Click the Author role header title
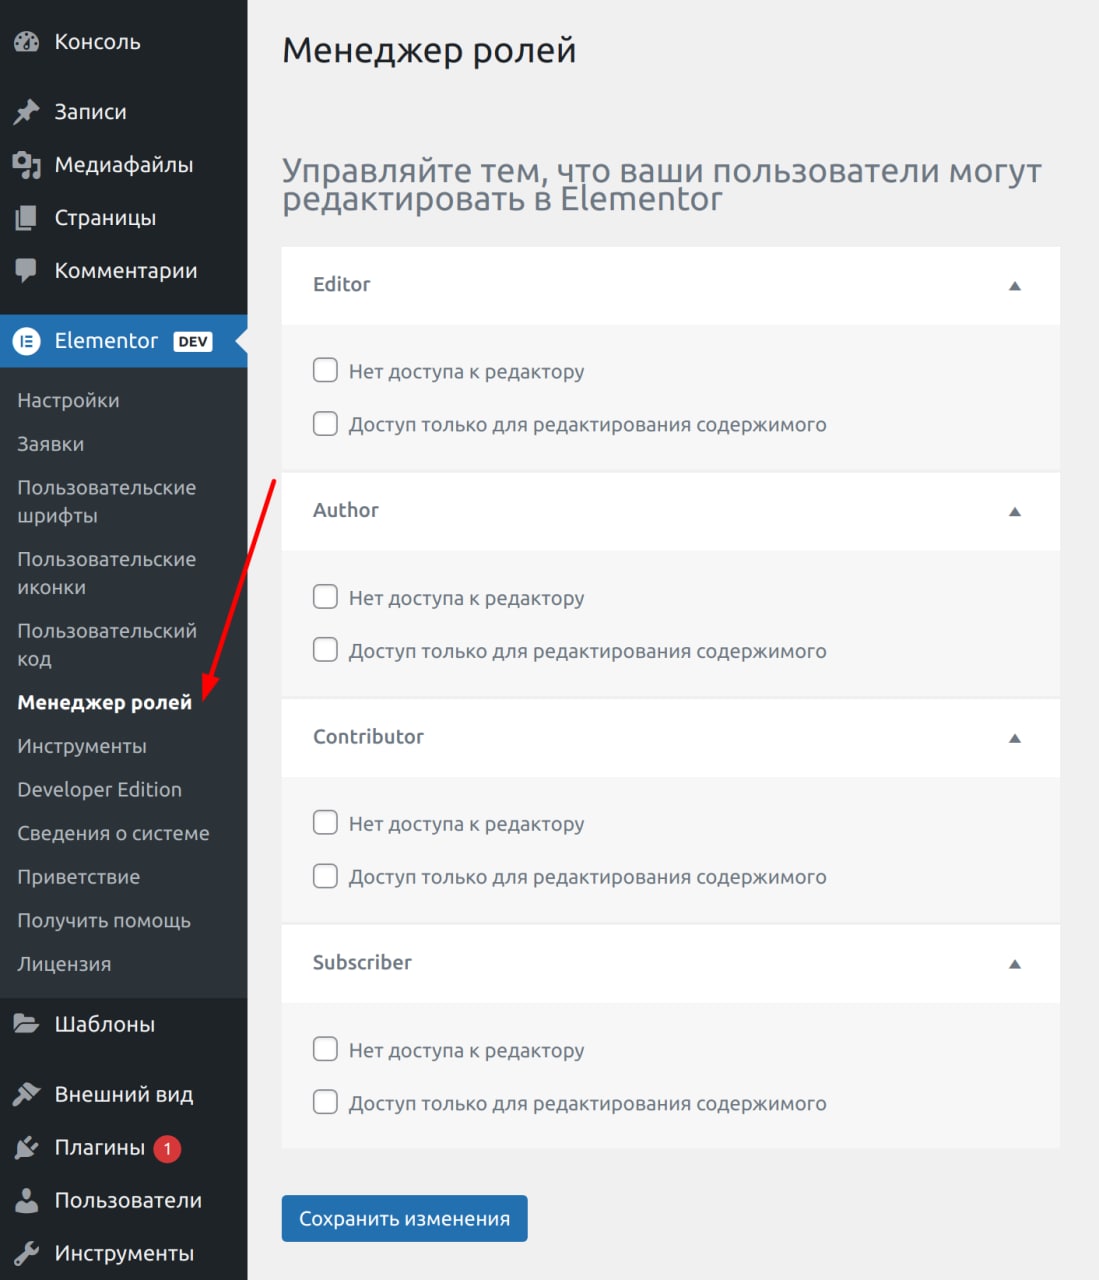 346,511
